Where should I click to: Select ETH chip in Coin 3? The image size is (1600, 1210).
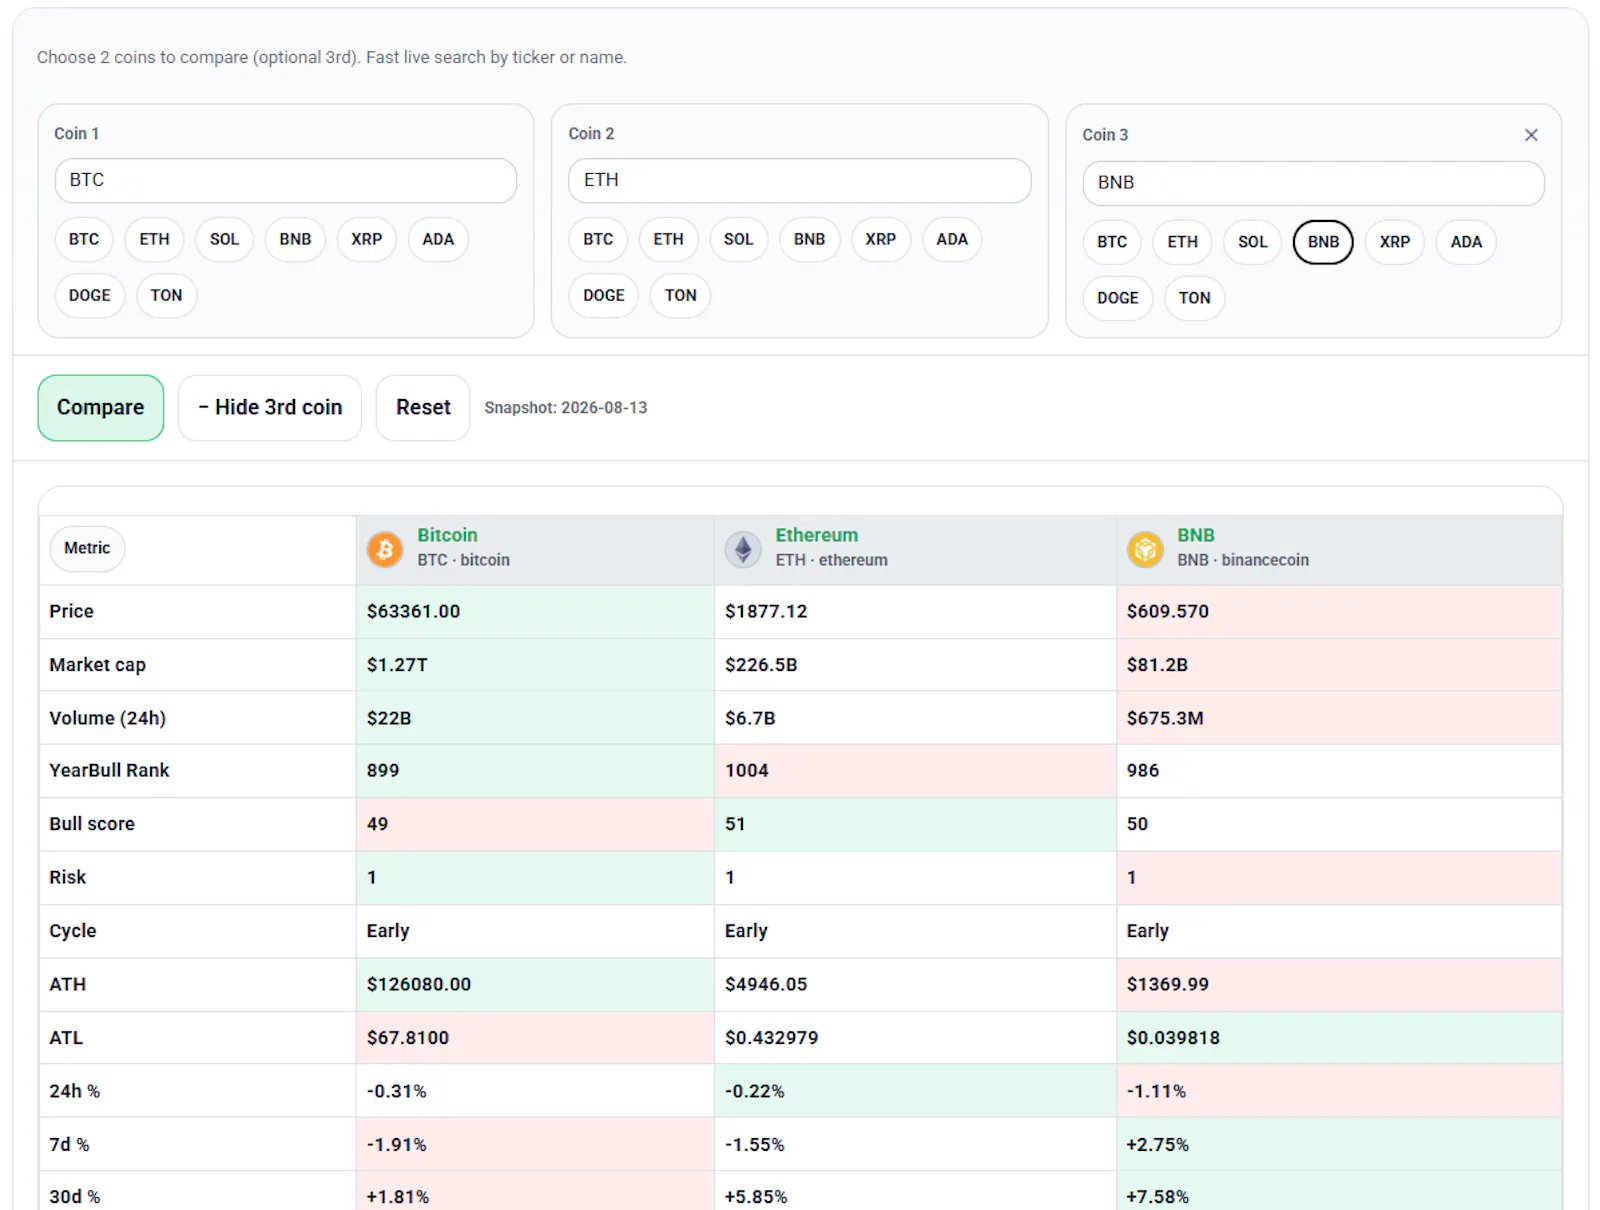(x=1183, y=242)
